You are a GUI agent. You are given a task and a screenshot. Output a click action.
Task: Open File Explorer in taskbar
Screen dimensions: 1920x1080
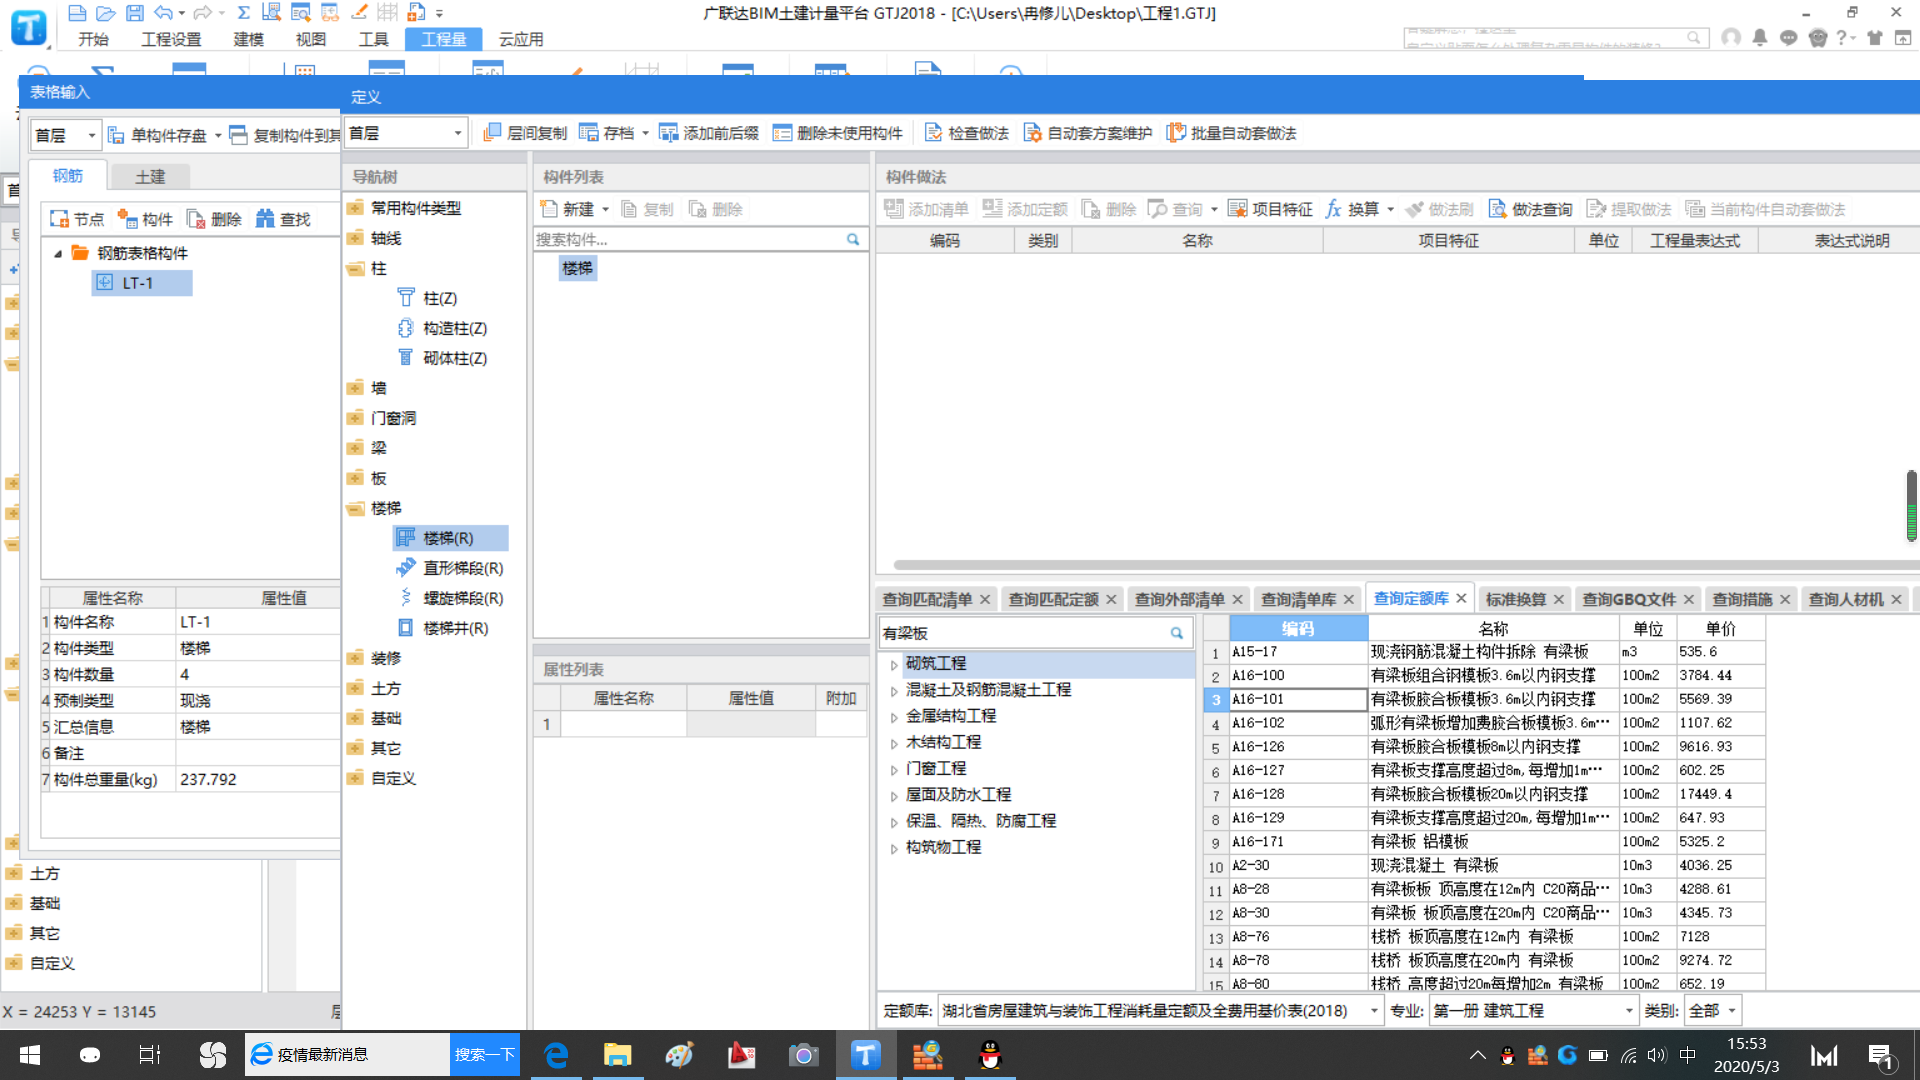pos(617,1055)
